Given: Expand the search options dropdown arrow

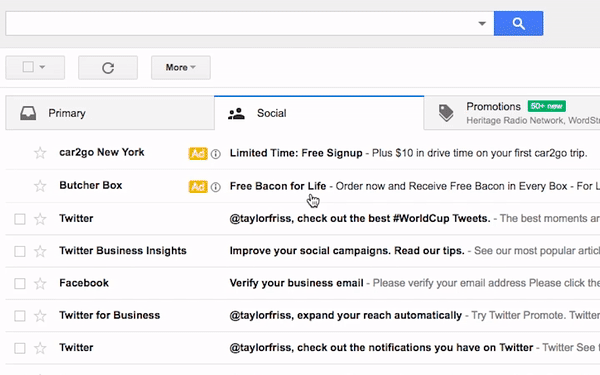Looking at the screenshot, I should coord(482,24).
